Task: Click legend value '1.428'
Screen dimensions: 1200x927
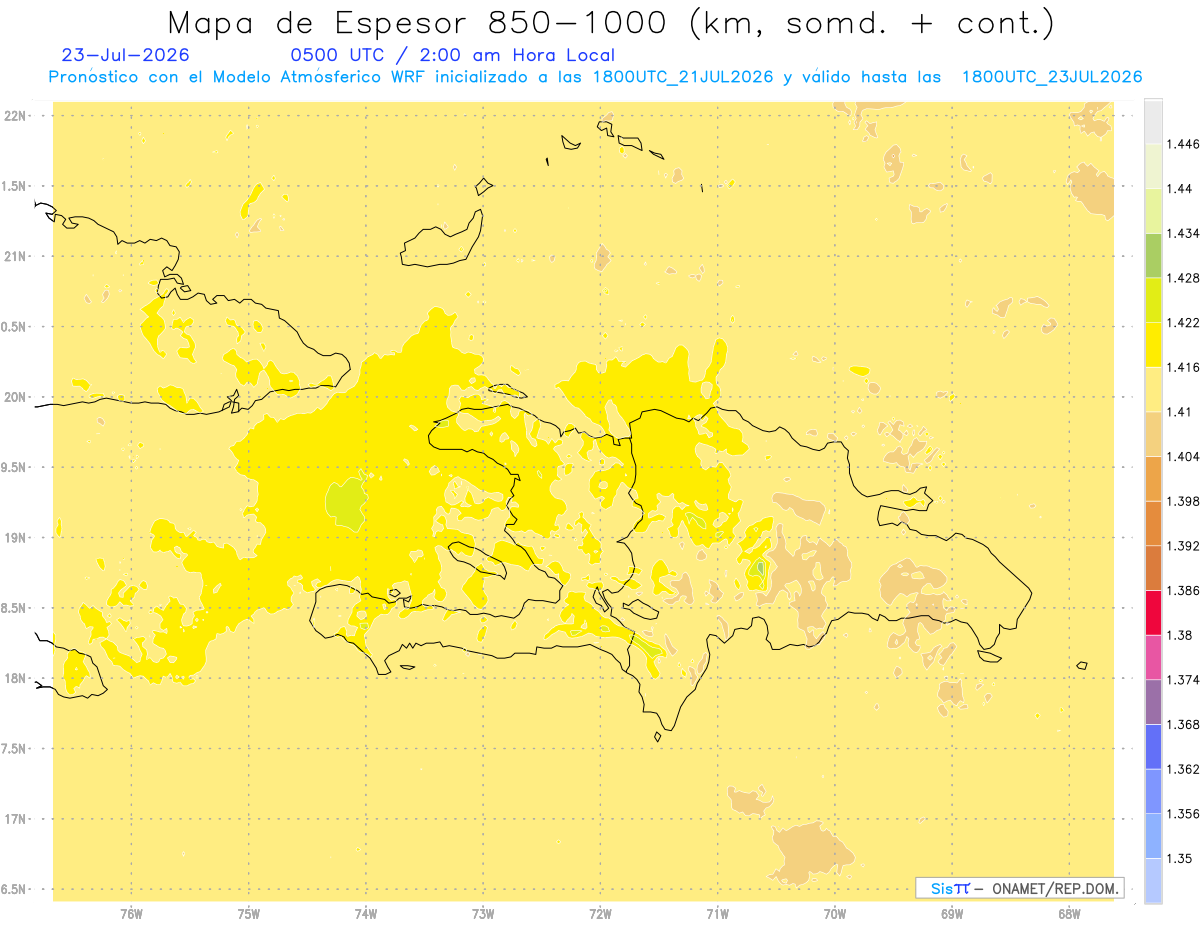Action: [x=1182, y=278]
